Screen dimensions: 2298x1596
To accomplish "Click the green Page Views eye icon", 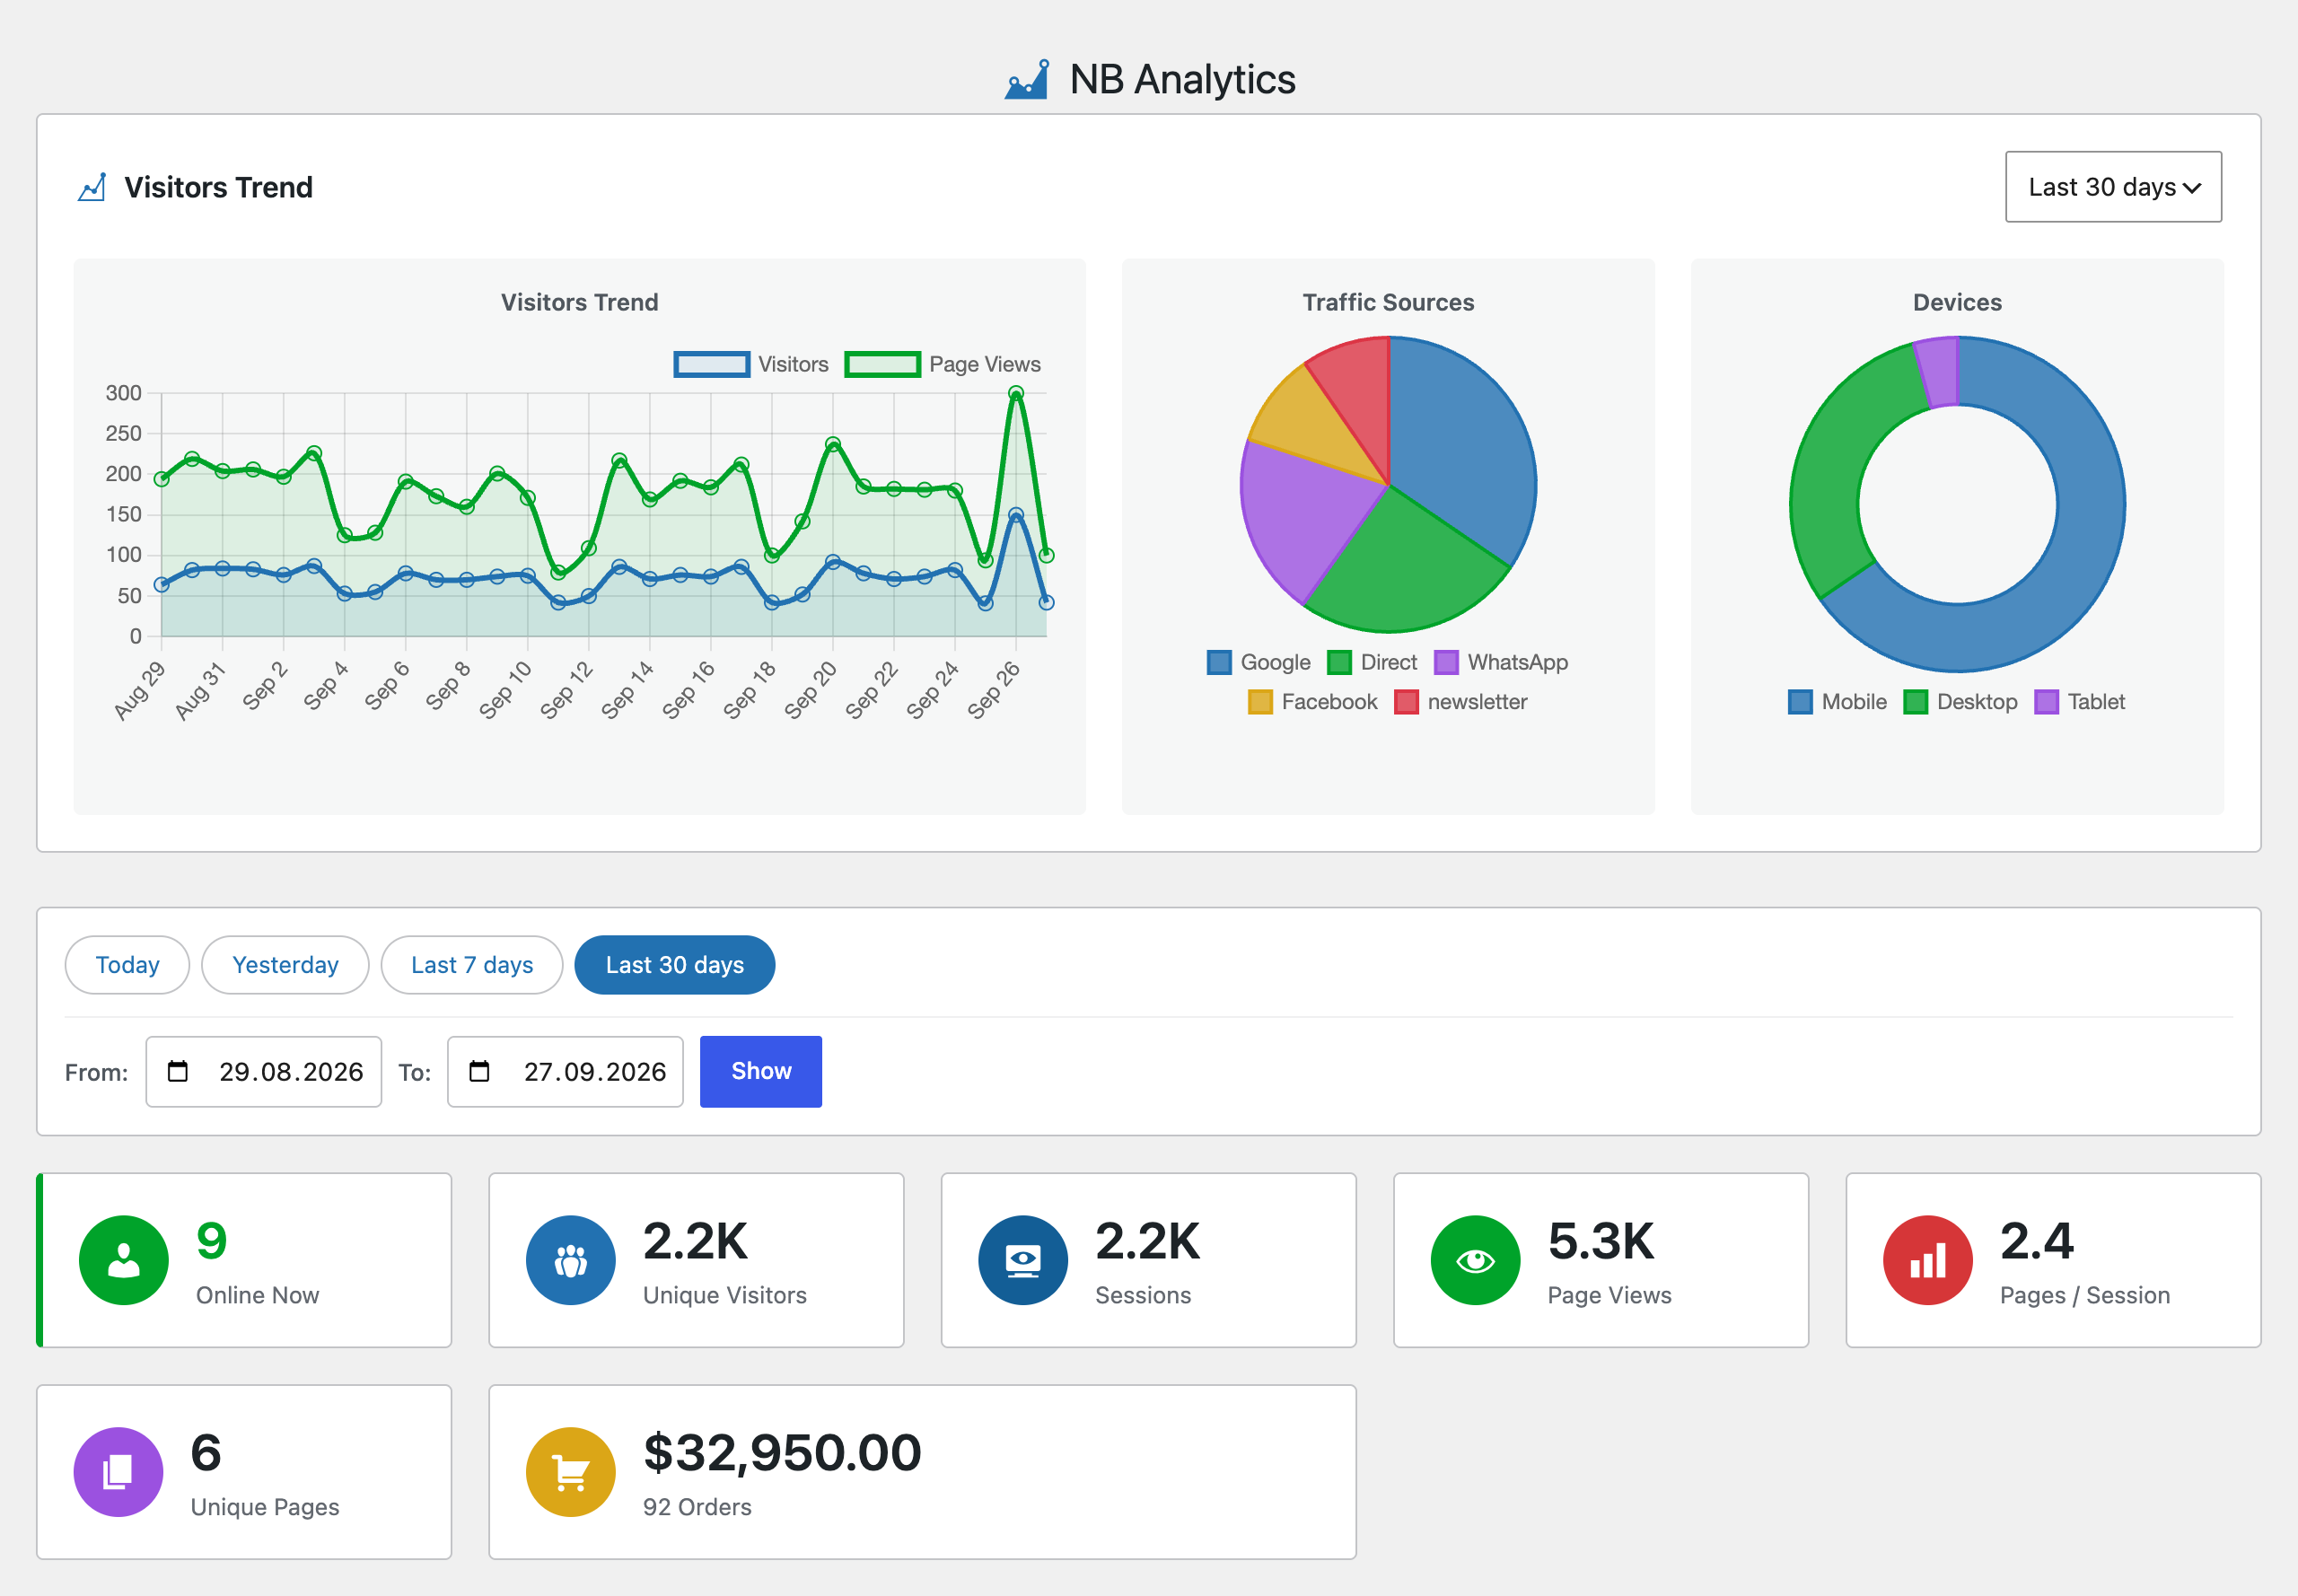I will pos(1476,1260).
